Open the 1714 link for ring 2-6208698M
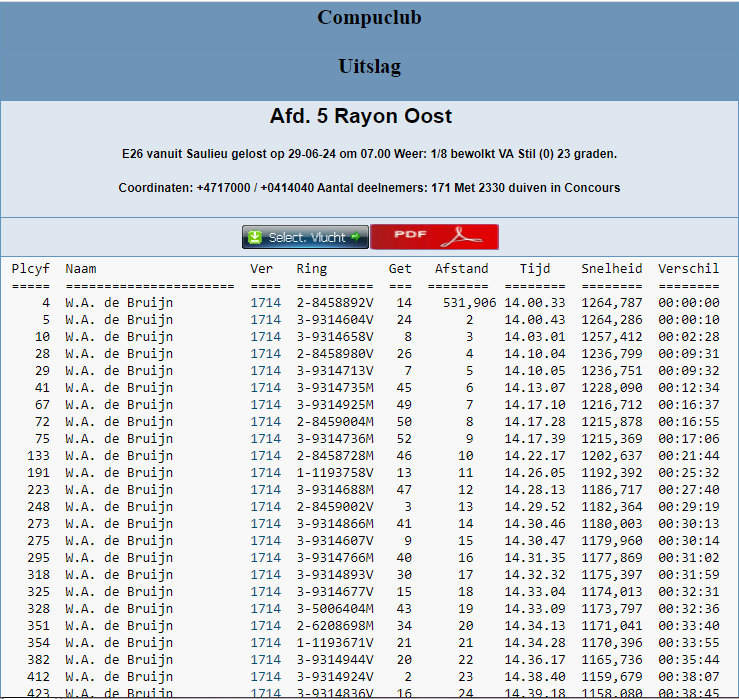 click(x=265, y=625)
